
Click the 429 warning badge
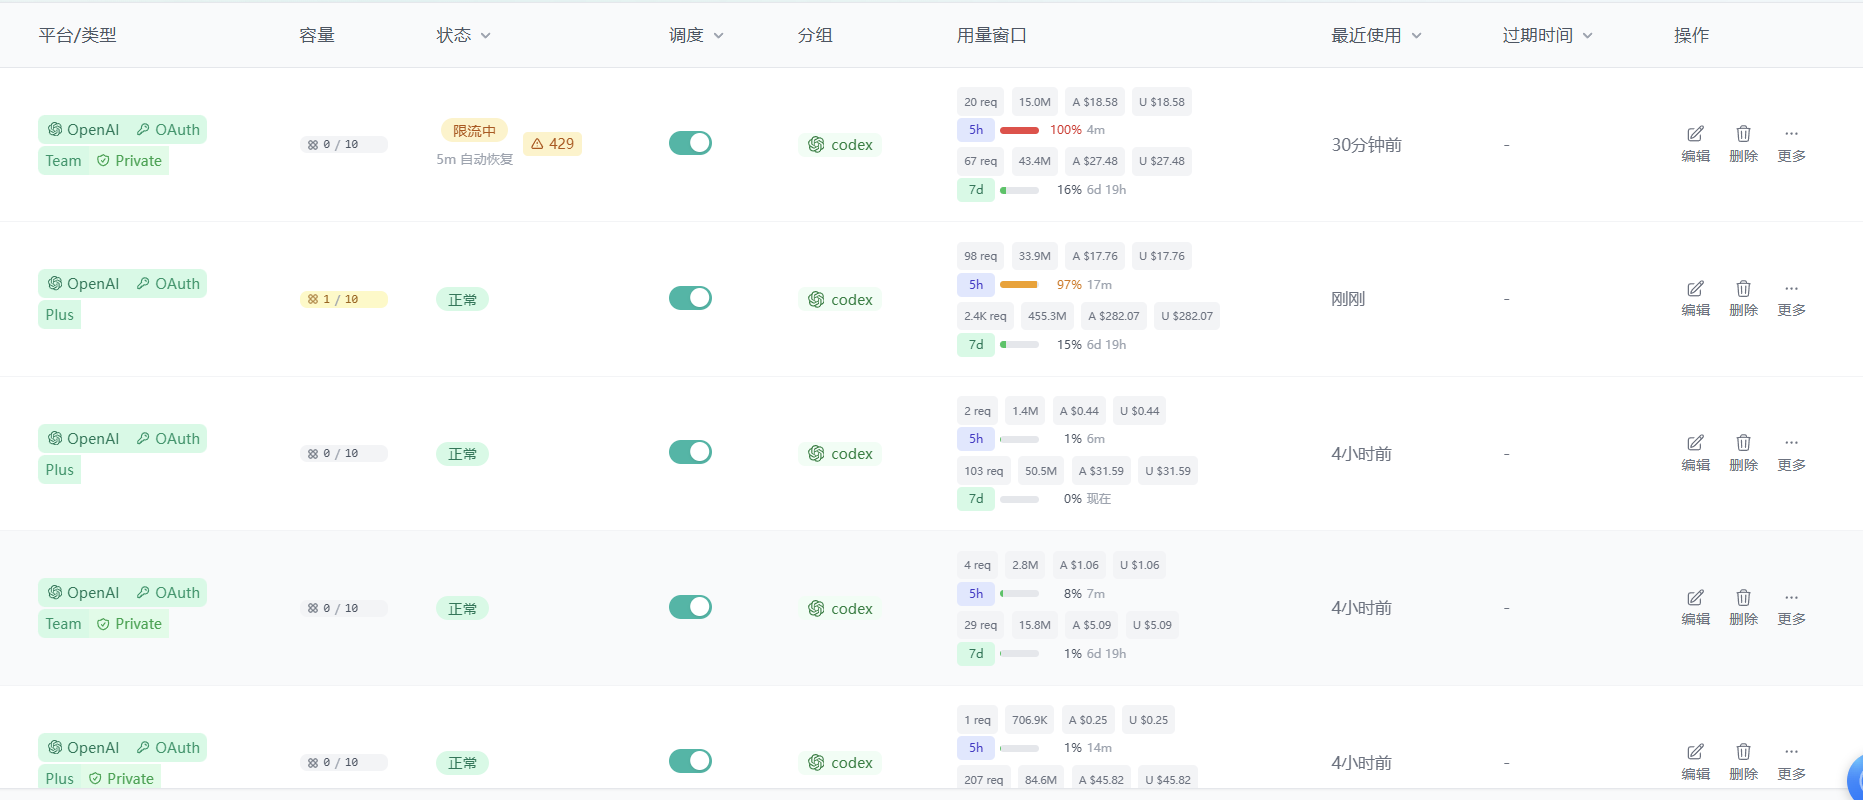click(552, 144)
